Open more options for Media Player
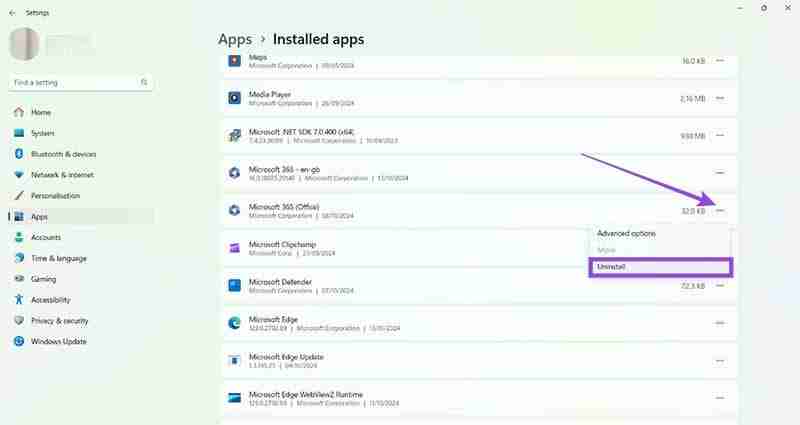Screen dimensions: 800x425 pos(720,98)
